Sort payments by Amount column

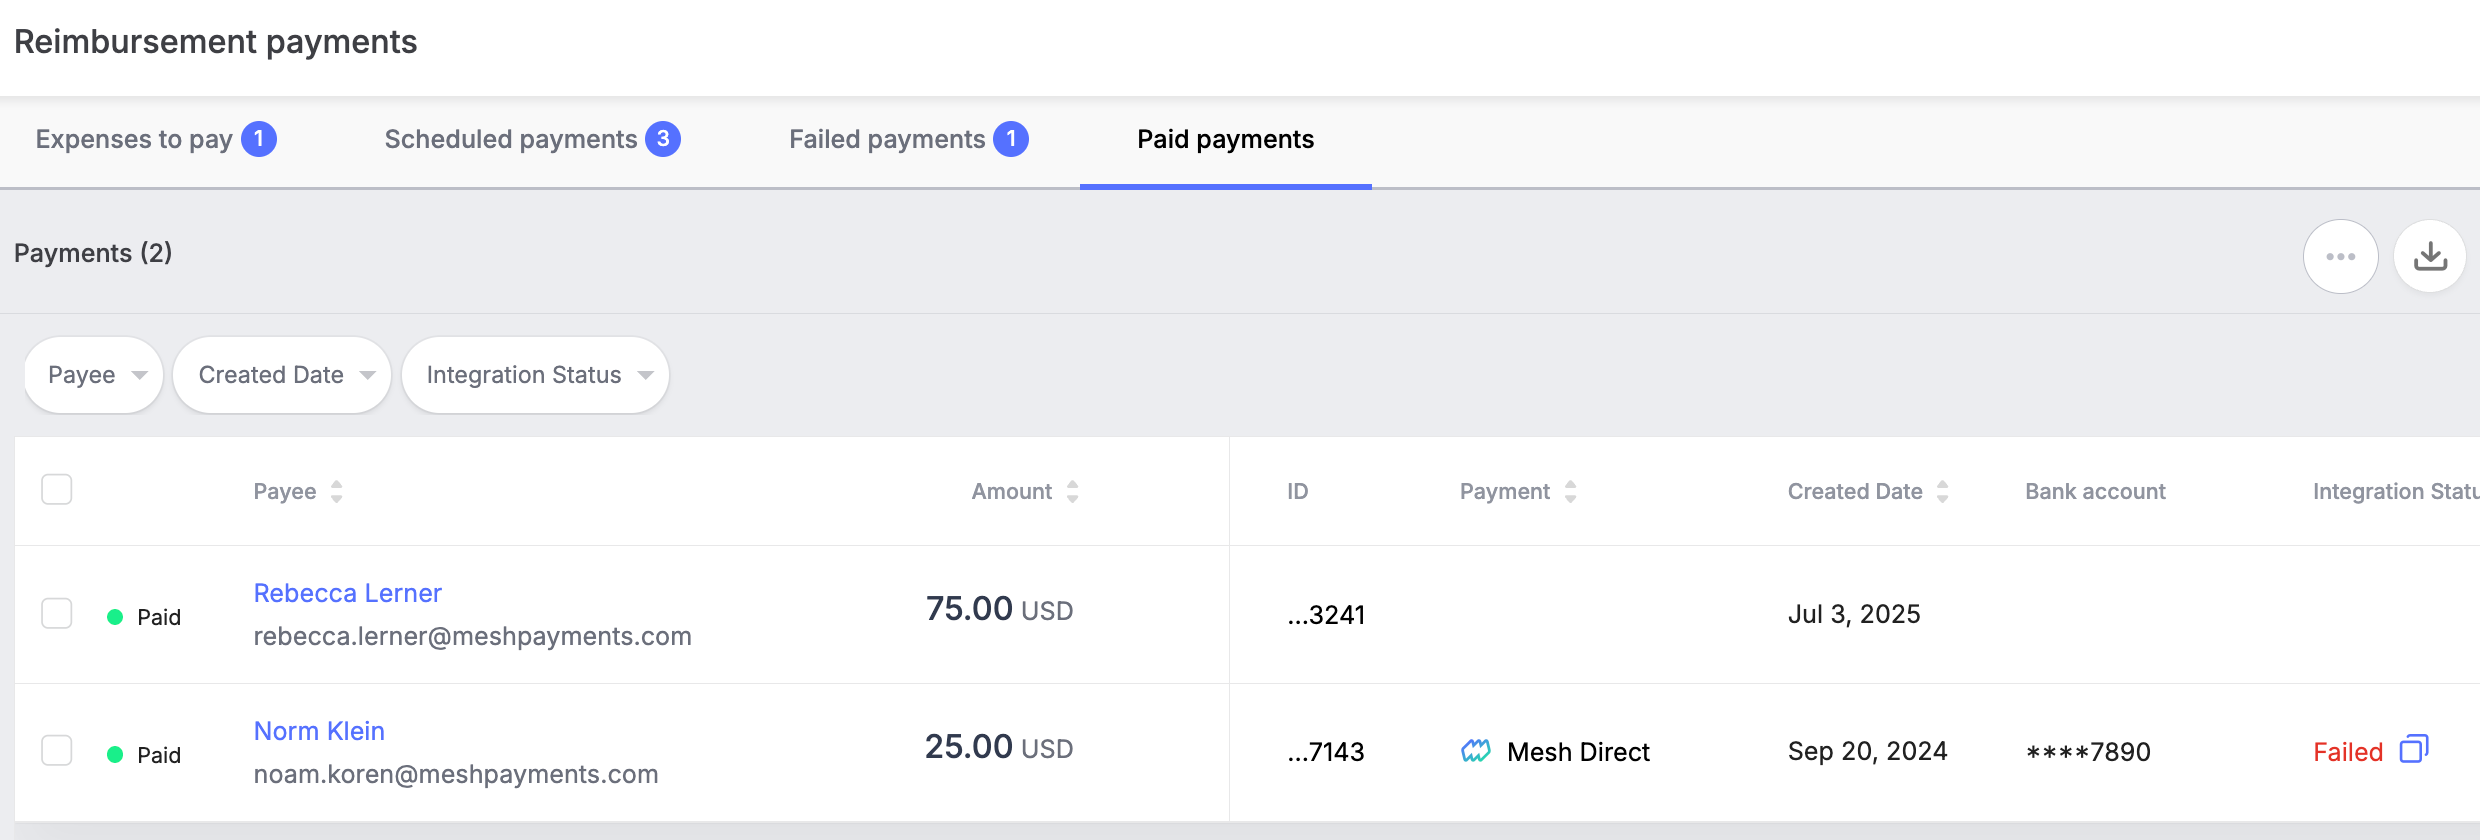[1072, 491]
